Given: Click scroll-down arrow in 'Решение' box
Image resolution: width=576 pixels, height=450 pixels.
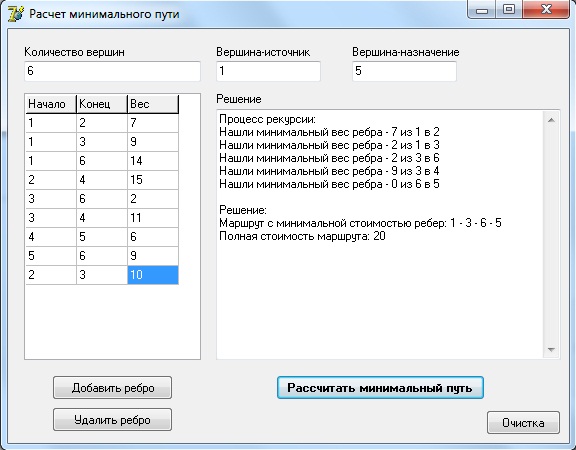Looking at the screenshot, I should [x=551, y=349].
